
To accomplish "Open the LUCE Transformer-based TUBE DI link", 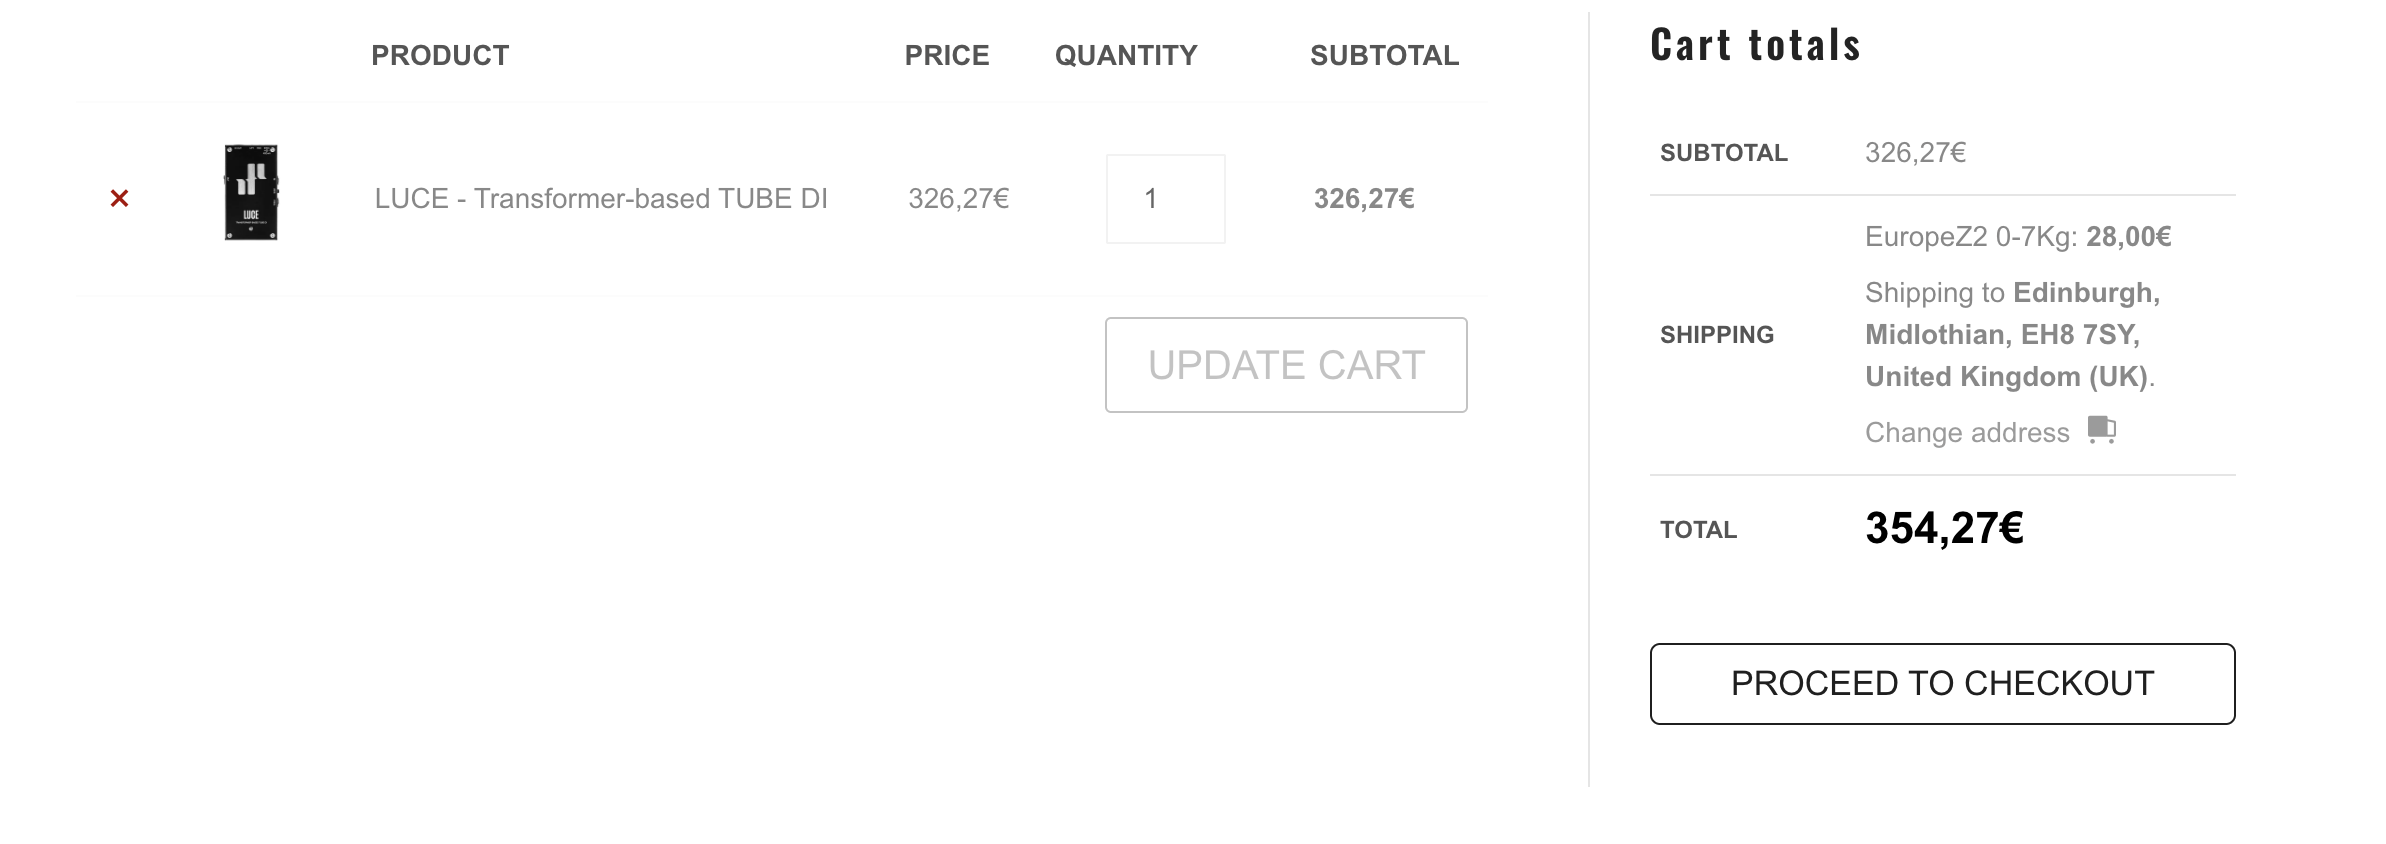I will coord(601,199).
